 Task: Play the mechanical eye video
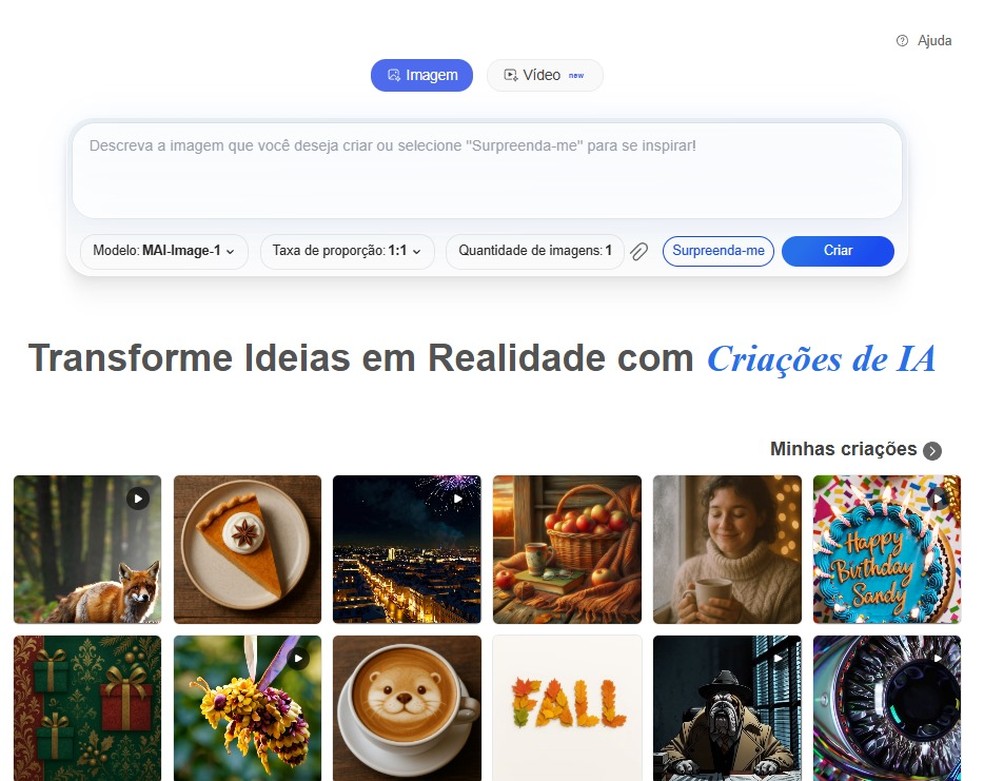click(x=938, y=659)
